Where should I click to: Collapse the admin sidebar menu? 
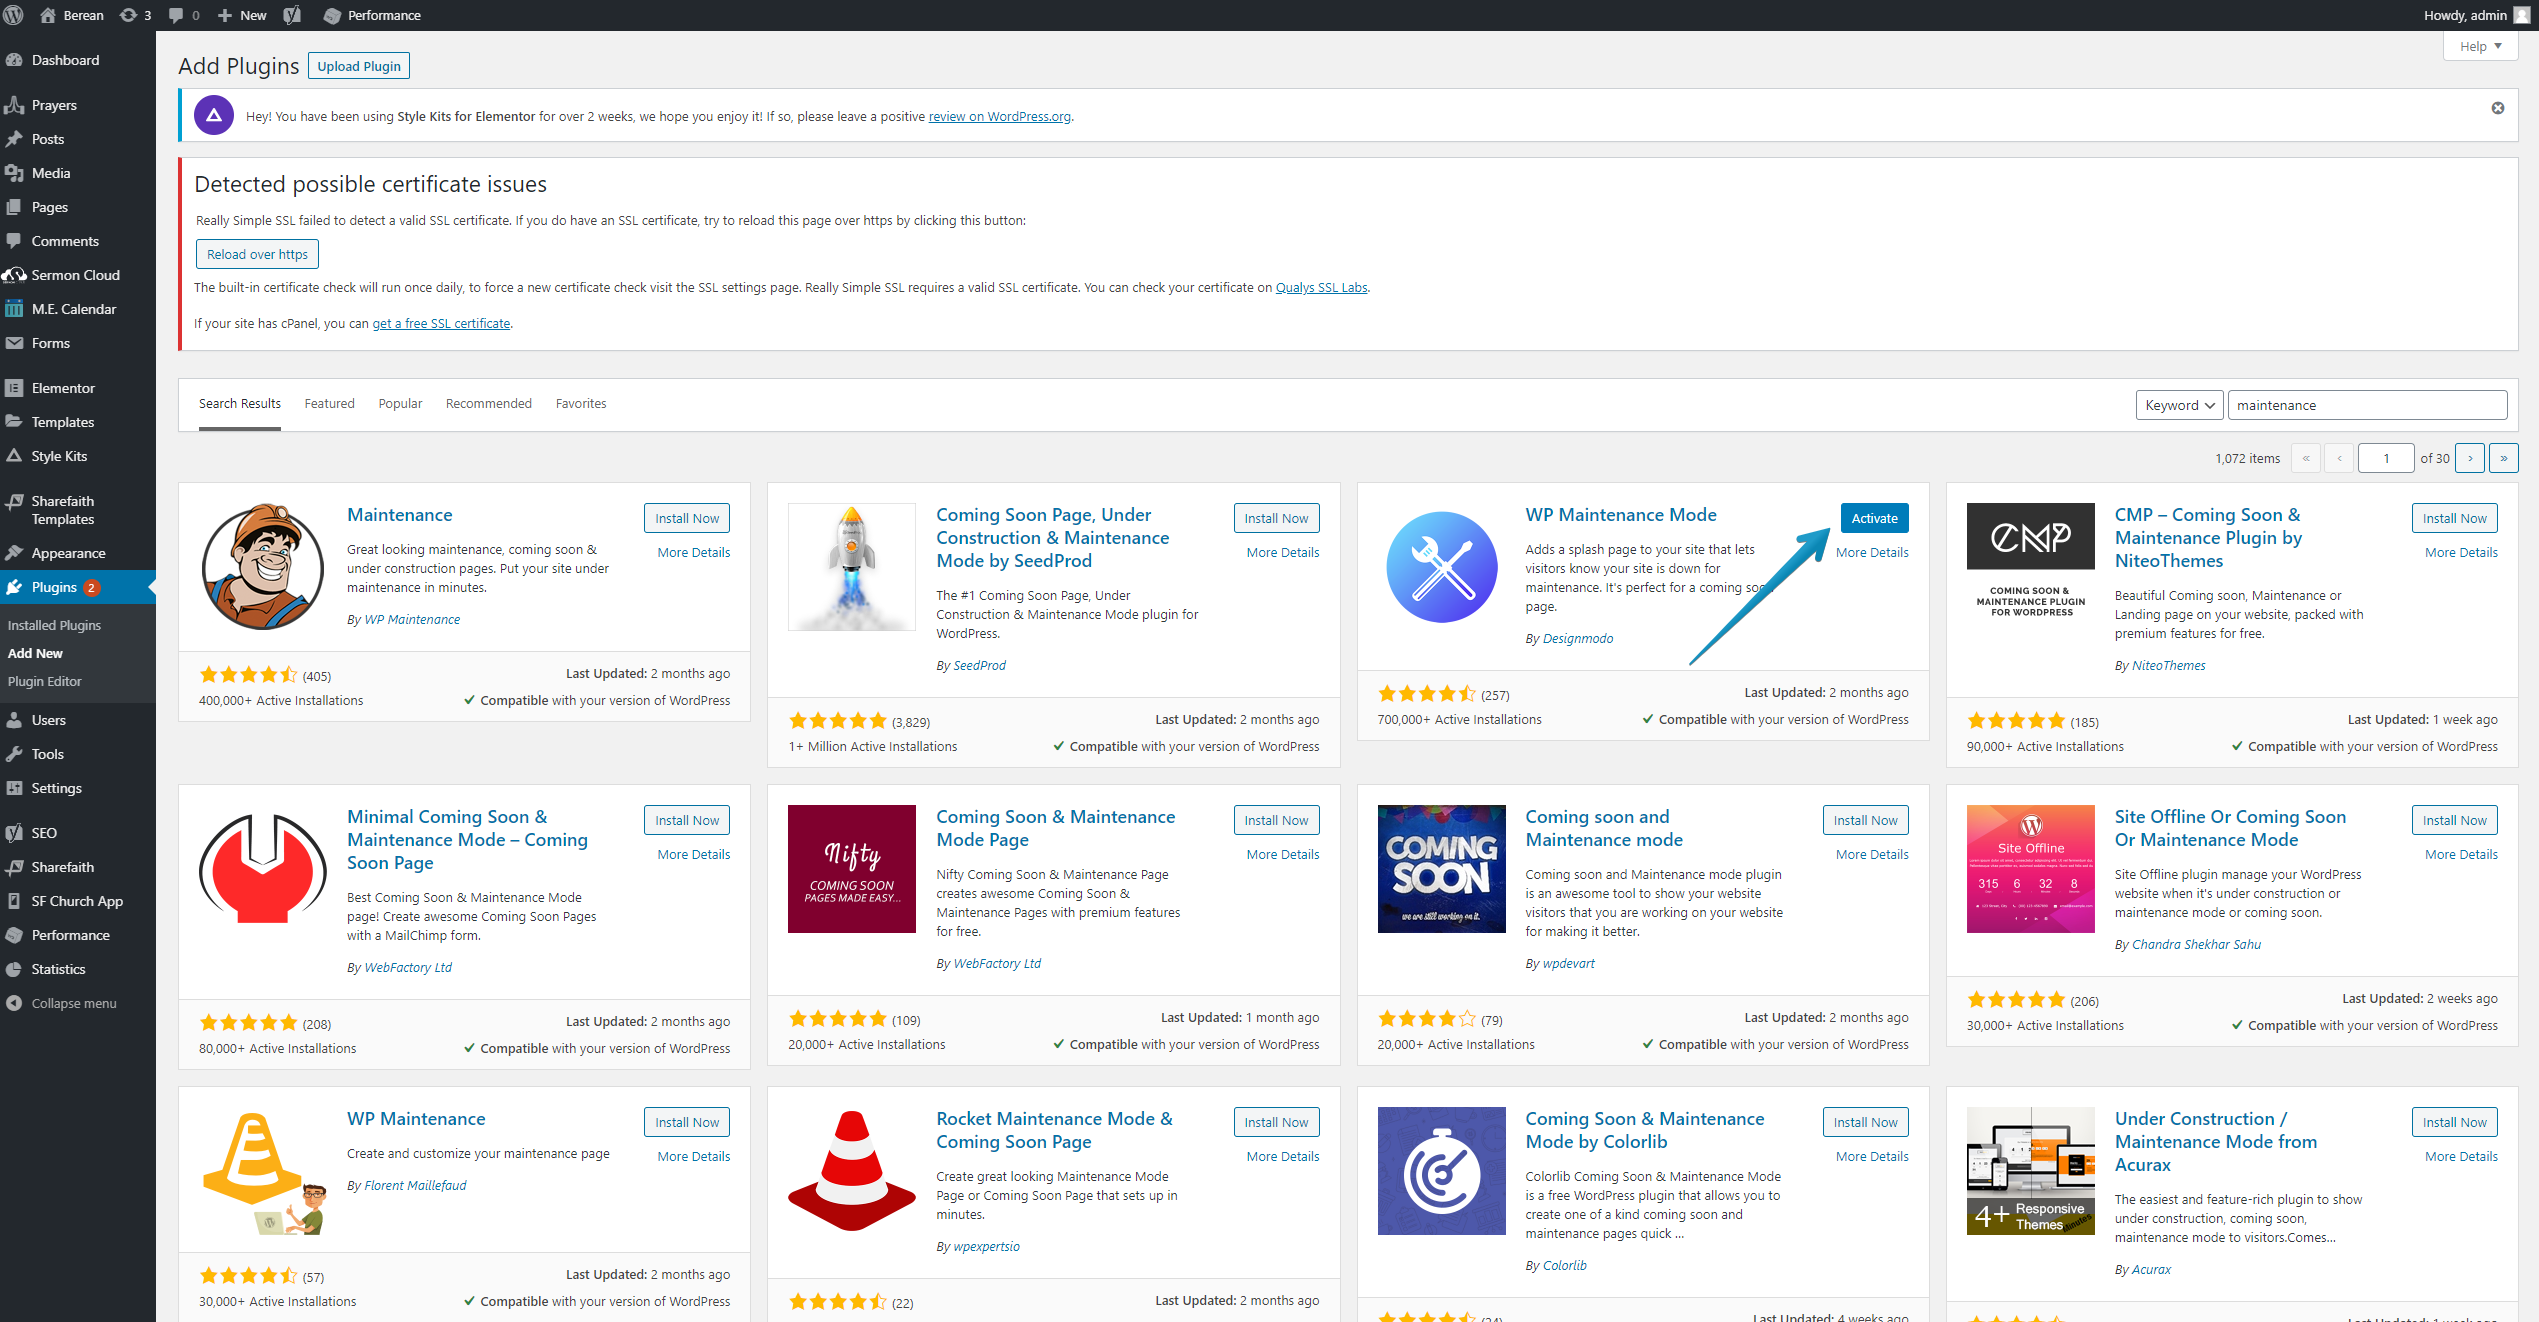tap(73, 1003)
